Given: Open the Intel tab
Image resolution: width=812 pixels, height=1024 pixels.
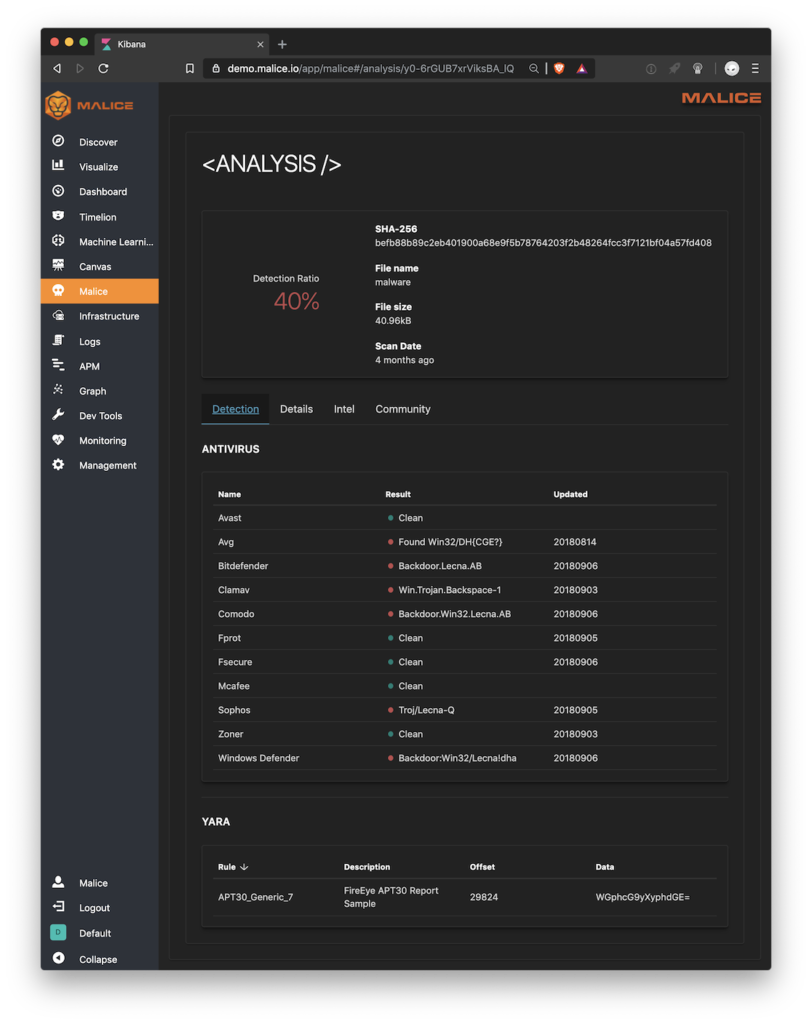Looking at the screenshot, I should pyautogui.click(x=344, y=409).
